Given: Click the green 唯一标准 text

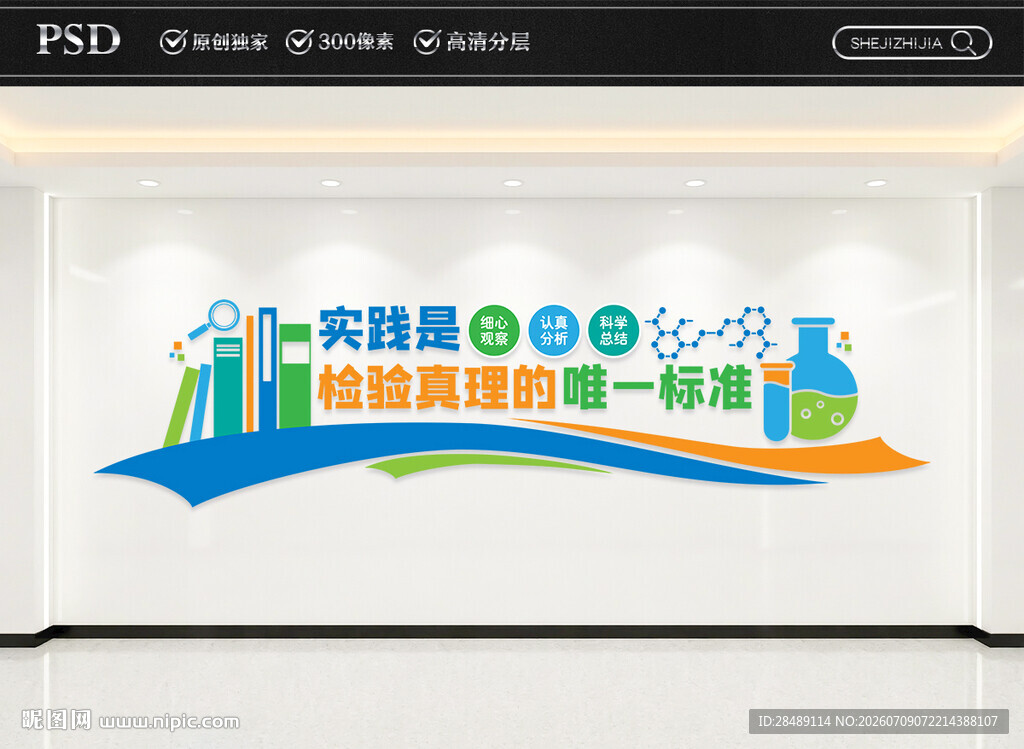Looking at the screenshot, I should tap(657, 388).
